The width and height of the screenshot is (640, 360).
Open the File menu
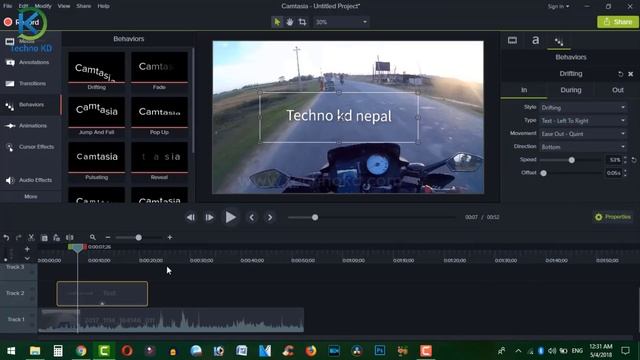pos(7,6)
